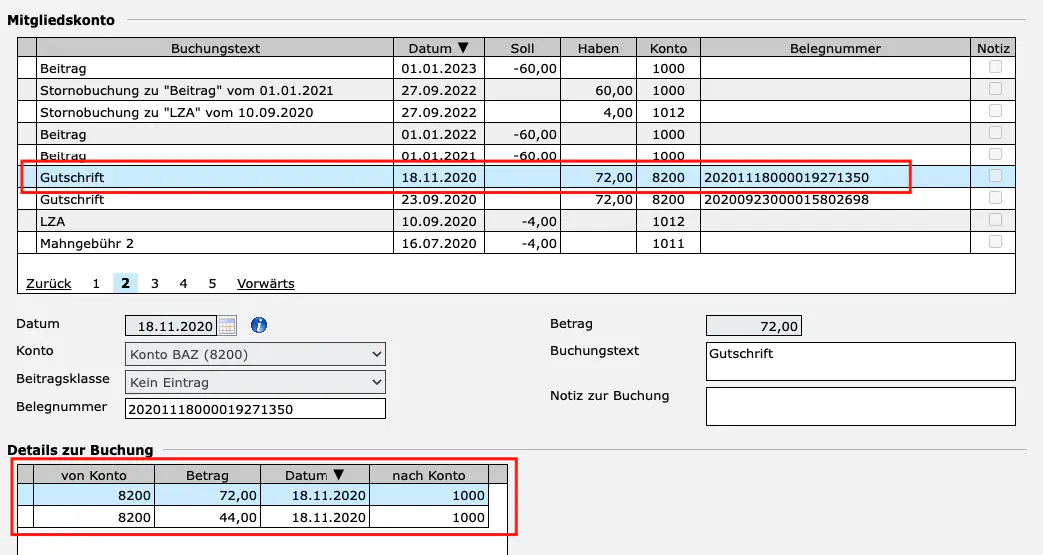Click the Belegnummer column header
This screenshot has height=555, width=1043.
[835, 48]
